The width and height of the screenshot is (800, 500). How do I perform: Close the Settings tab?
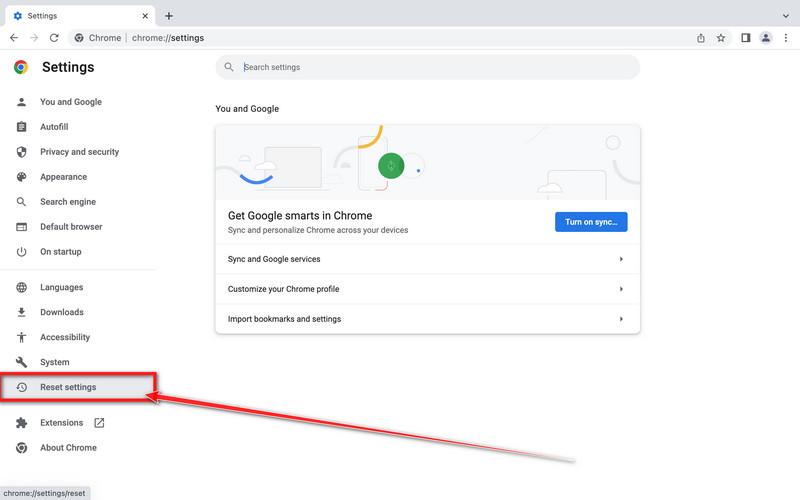click(145, 16)
